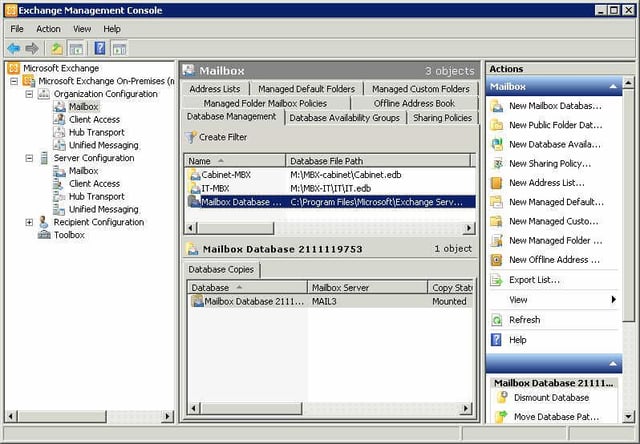Switch to the Managed Custom Folders tab

[420, 89]
